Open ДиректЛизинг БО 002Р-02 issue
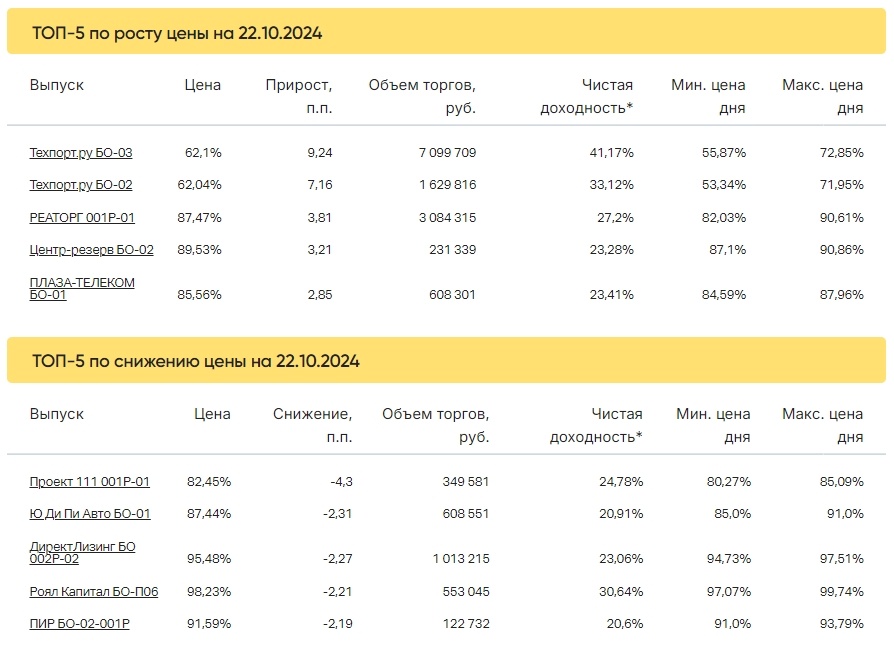894x647 pixels. click(82, 552)
